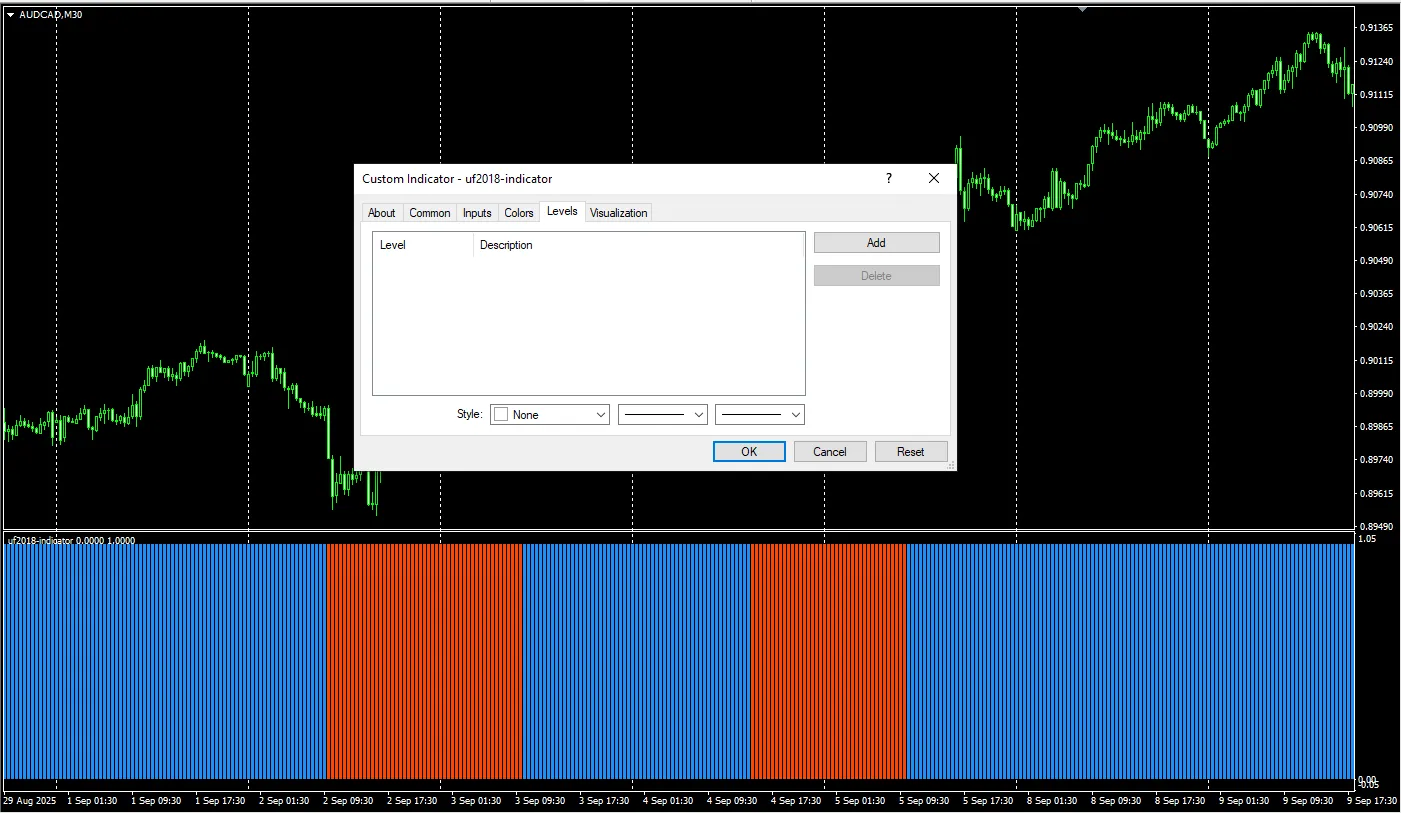This screenshot has width=1401, height=814.
Task: Go to the Inputs tab
Action: pos(477,213)
